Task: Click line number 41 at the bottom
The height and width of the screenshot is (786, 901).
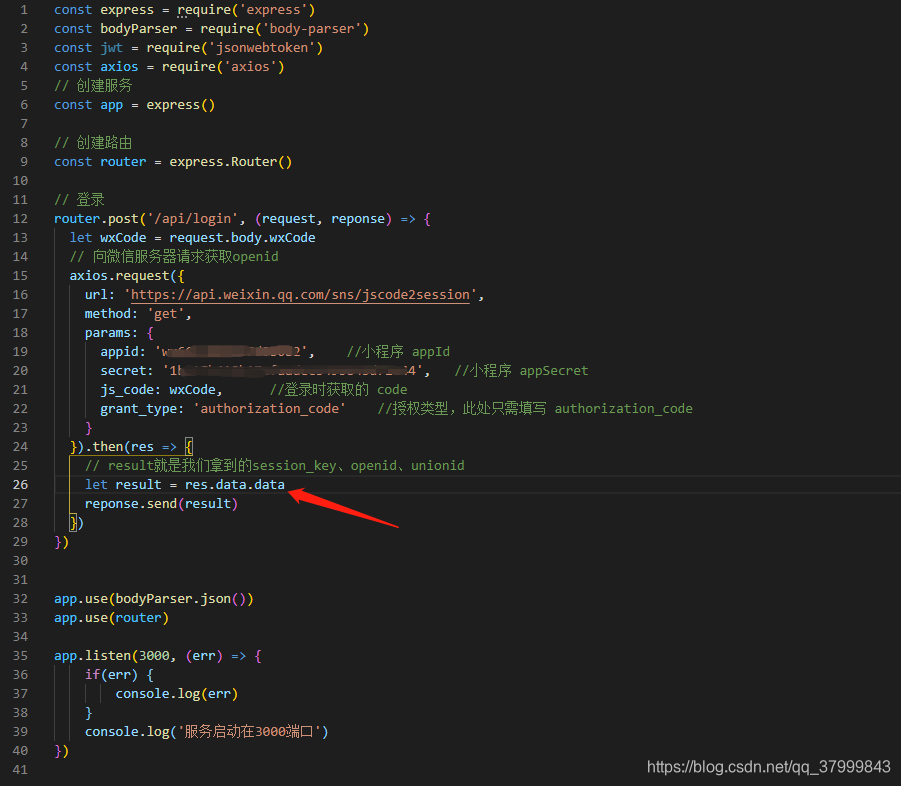Action: click(19, 769)
